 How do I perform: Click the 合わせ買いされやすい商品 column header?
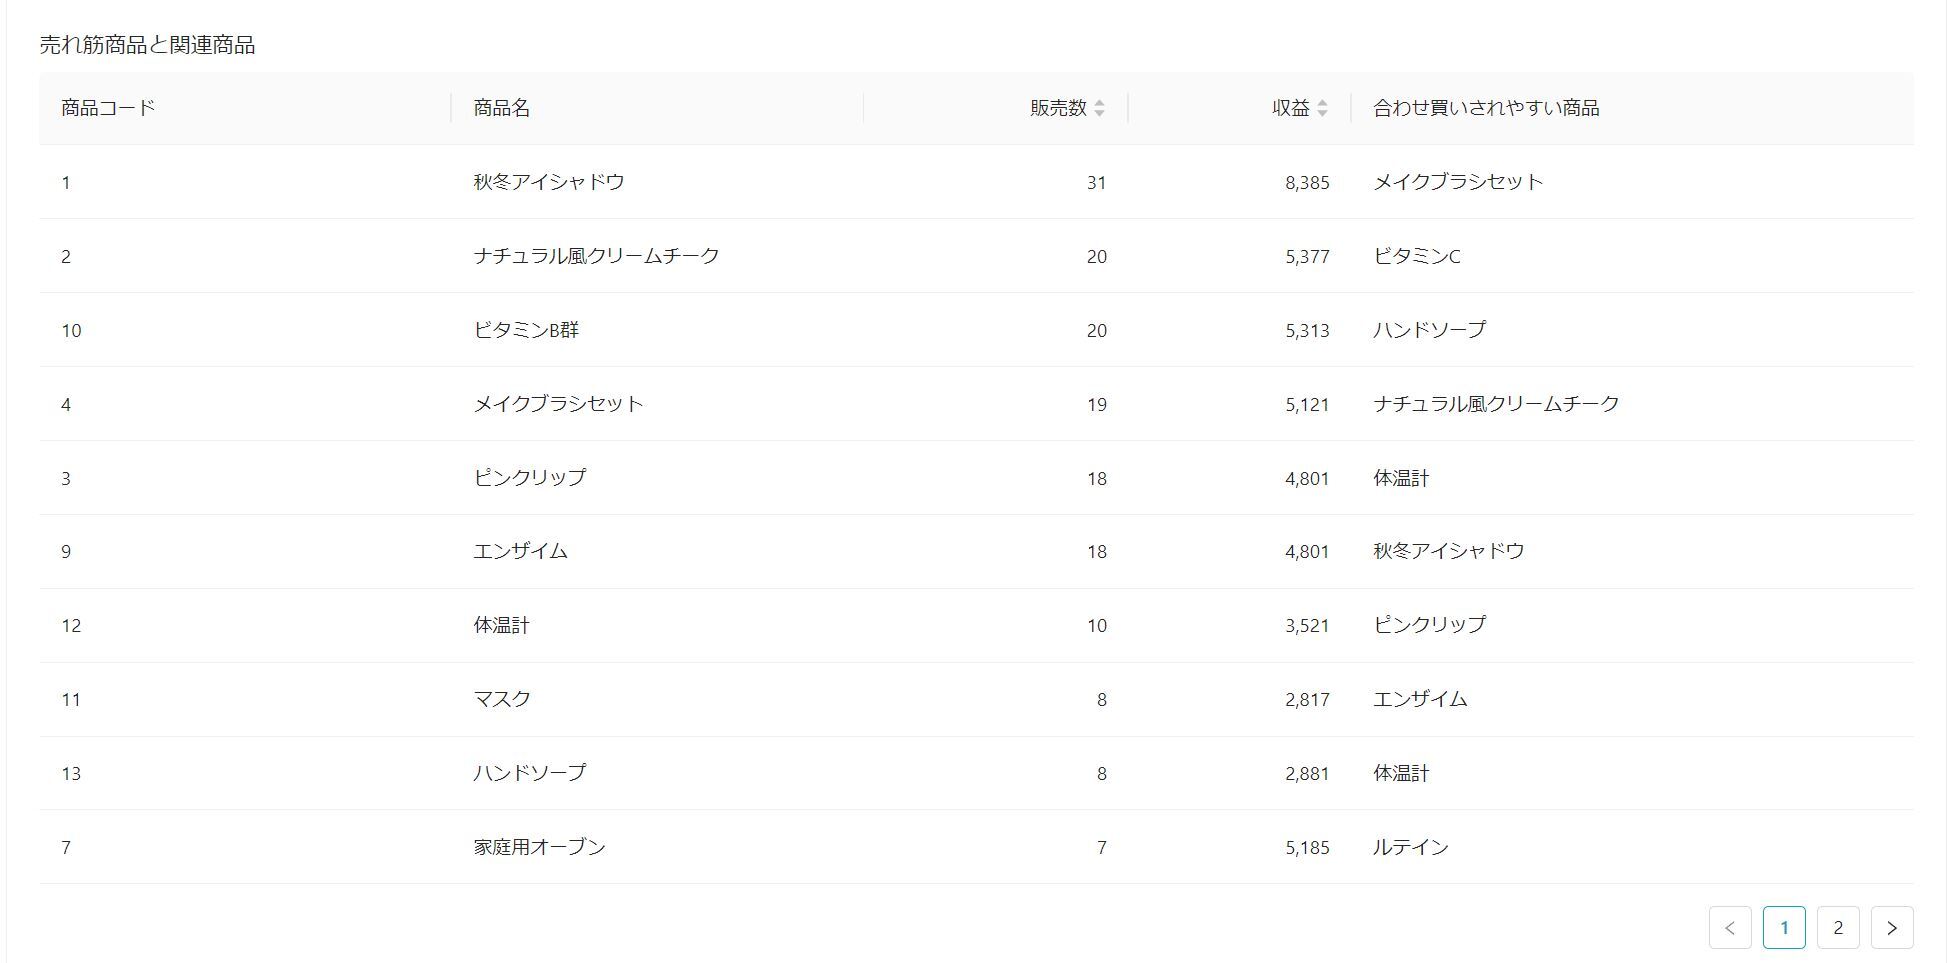pyautogui.click(x=1486, y=108)
